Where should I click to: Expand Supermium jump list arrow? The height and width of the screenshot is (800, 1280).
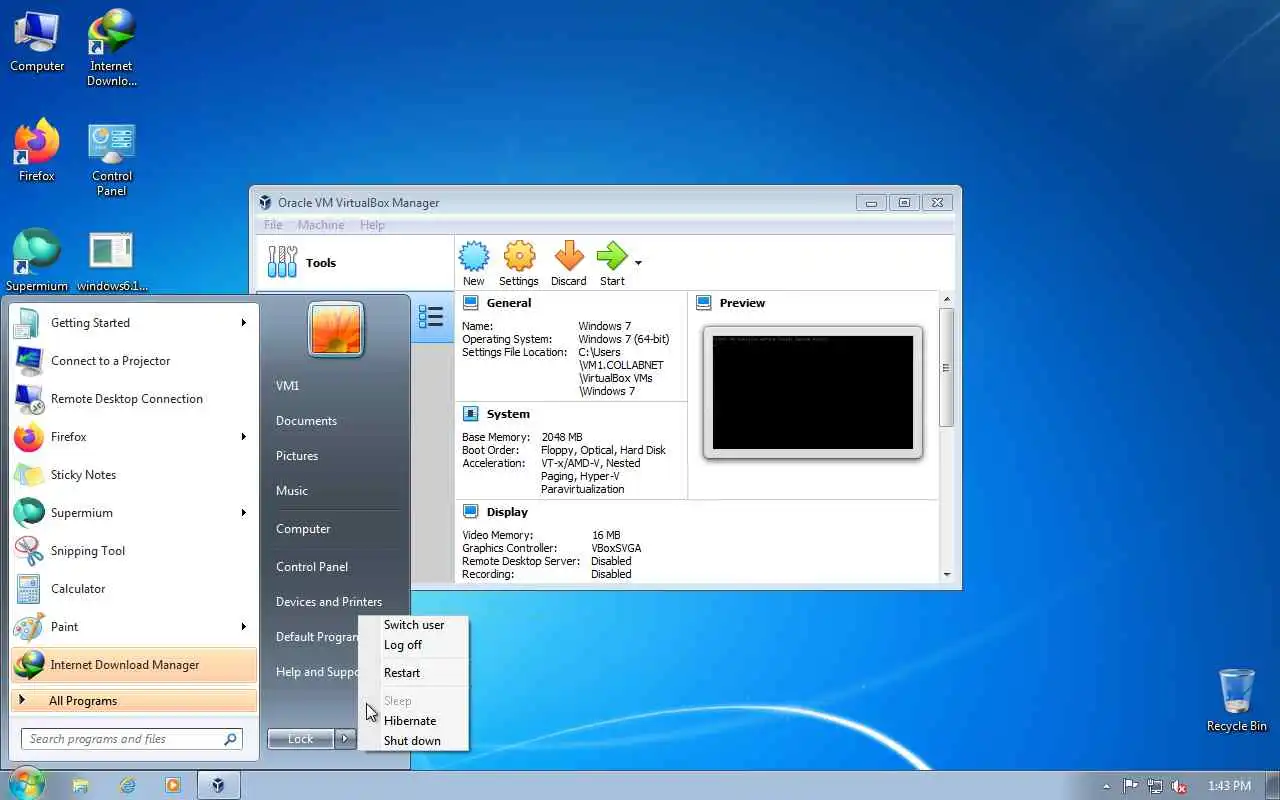pyautogui.click(x=243, y=512)
